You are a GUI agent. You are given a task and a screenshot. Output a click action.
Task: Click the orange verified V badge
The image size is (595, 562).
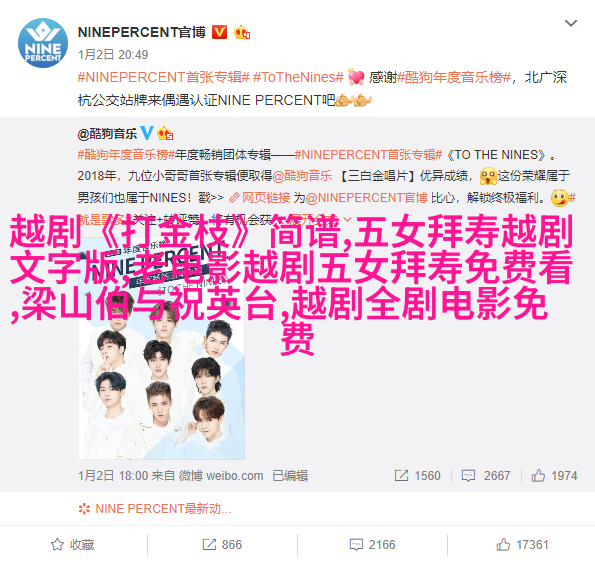[219, 32]
